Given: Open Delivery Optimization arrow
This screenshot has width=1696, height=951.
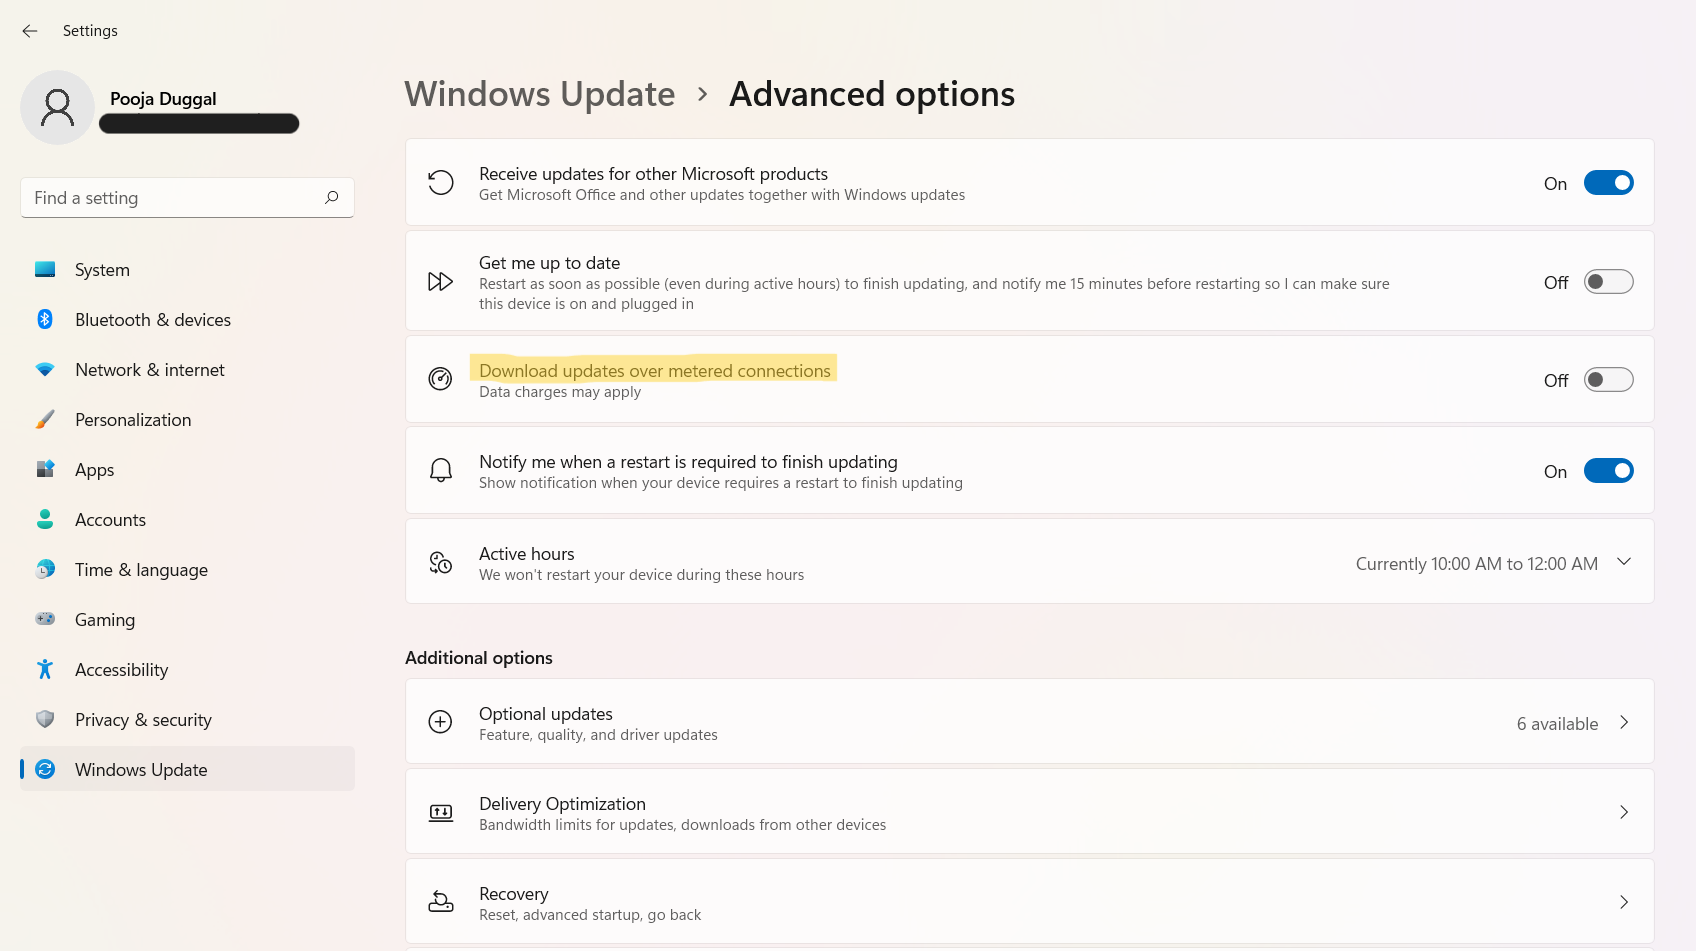Looking at the screenshot, I should pos(1624,812).
